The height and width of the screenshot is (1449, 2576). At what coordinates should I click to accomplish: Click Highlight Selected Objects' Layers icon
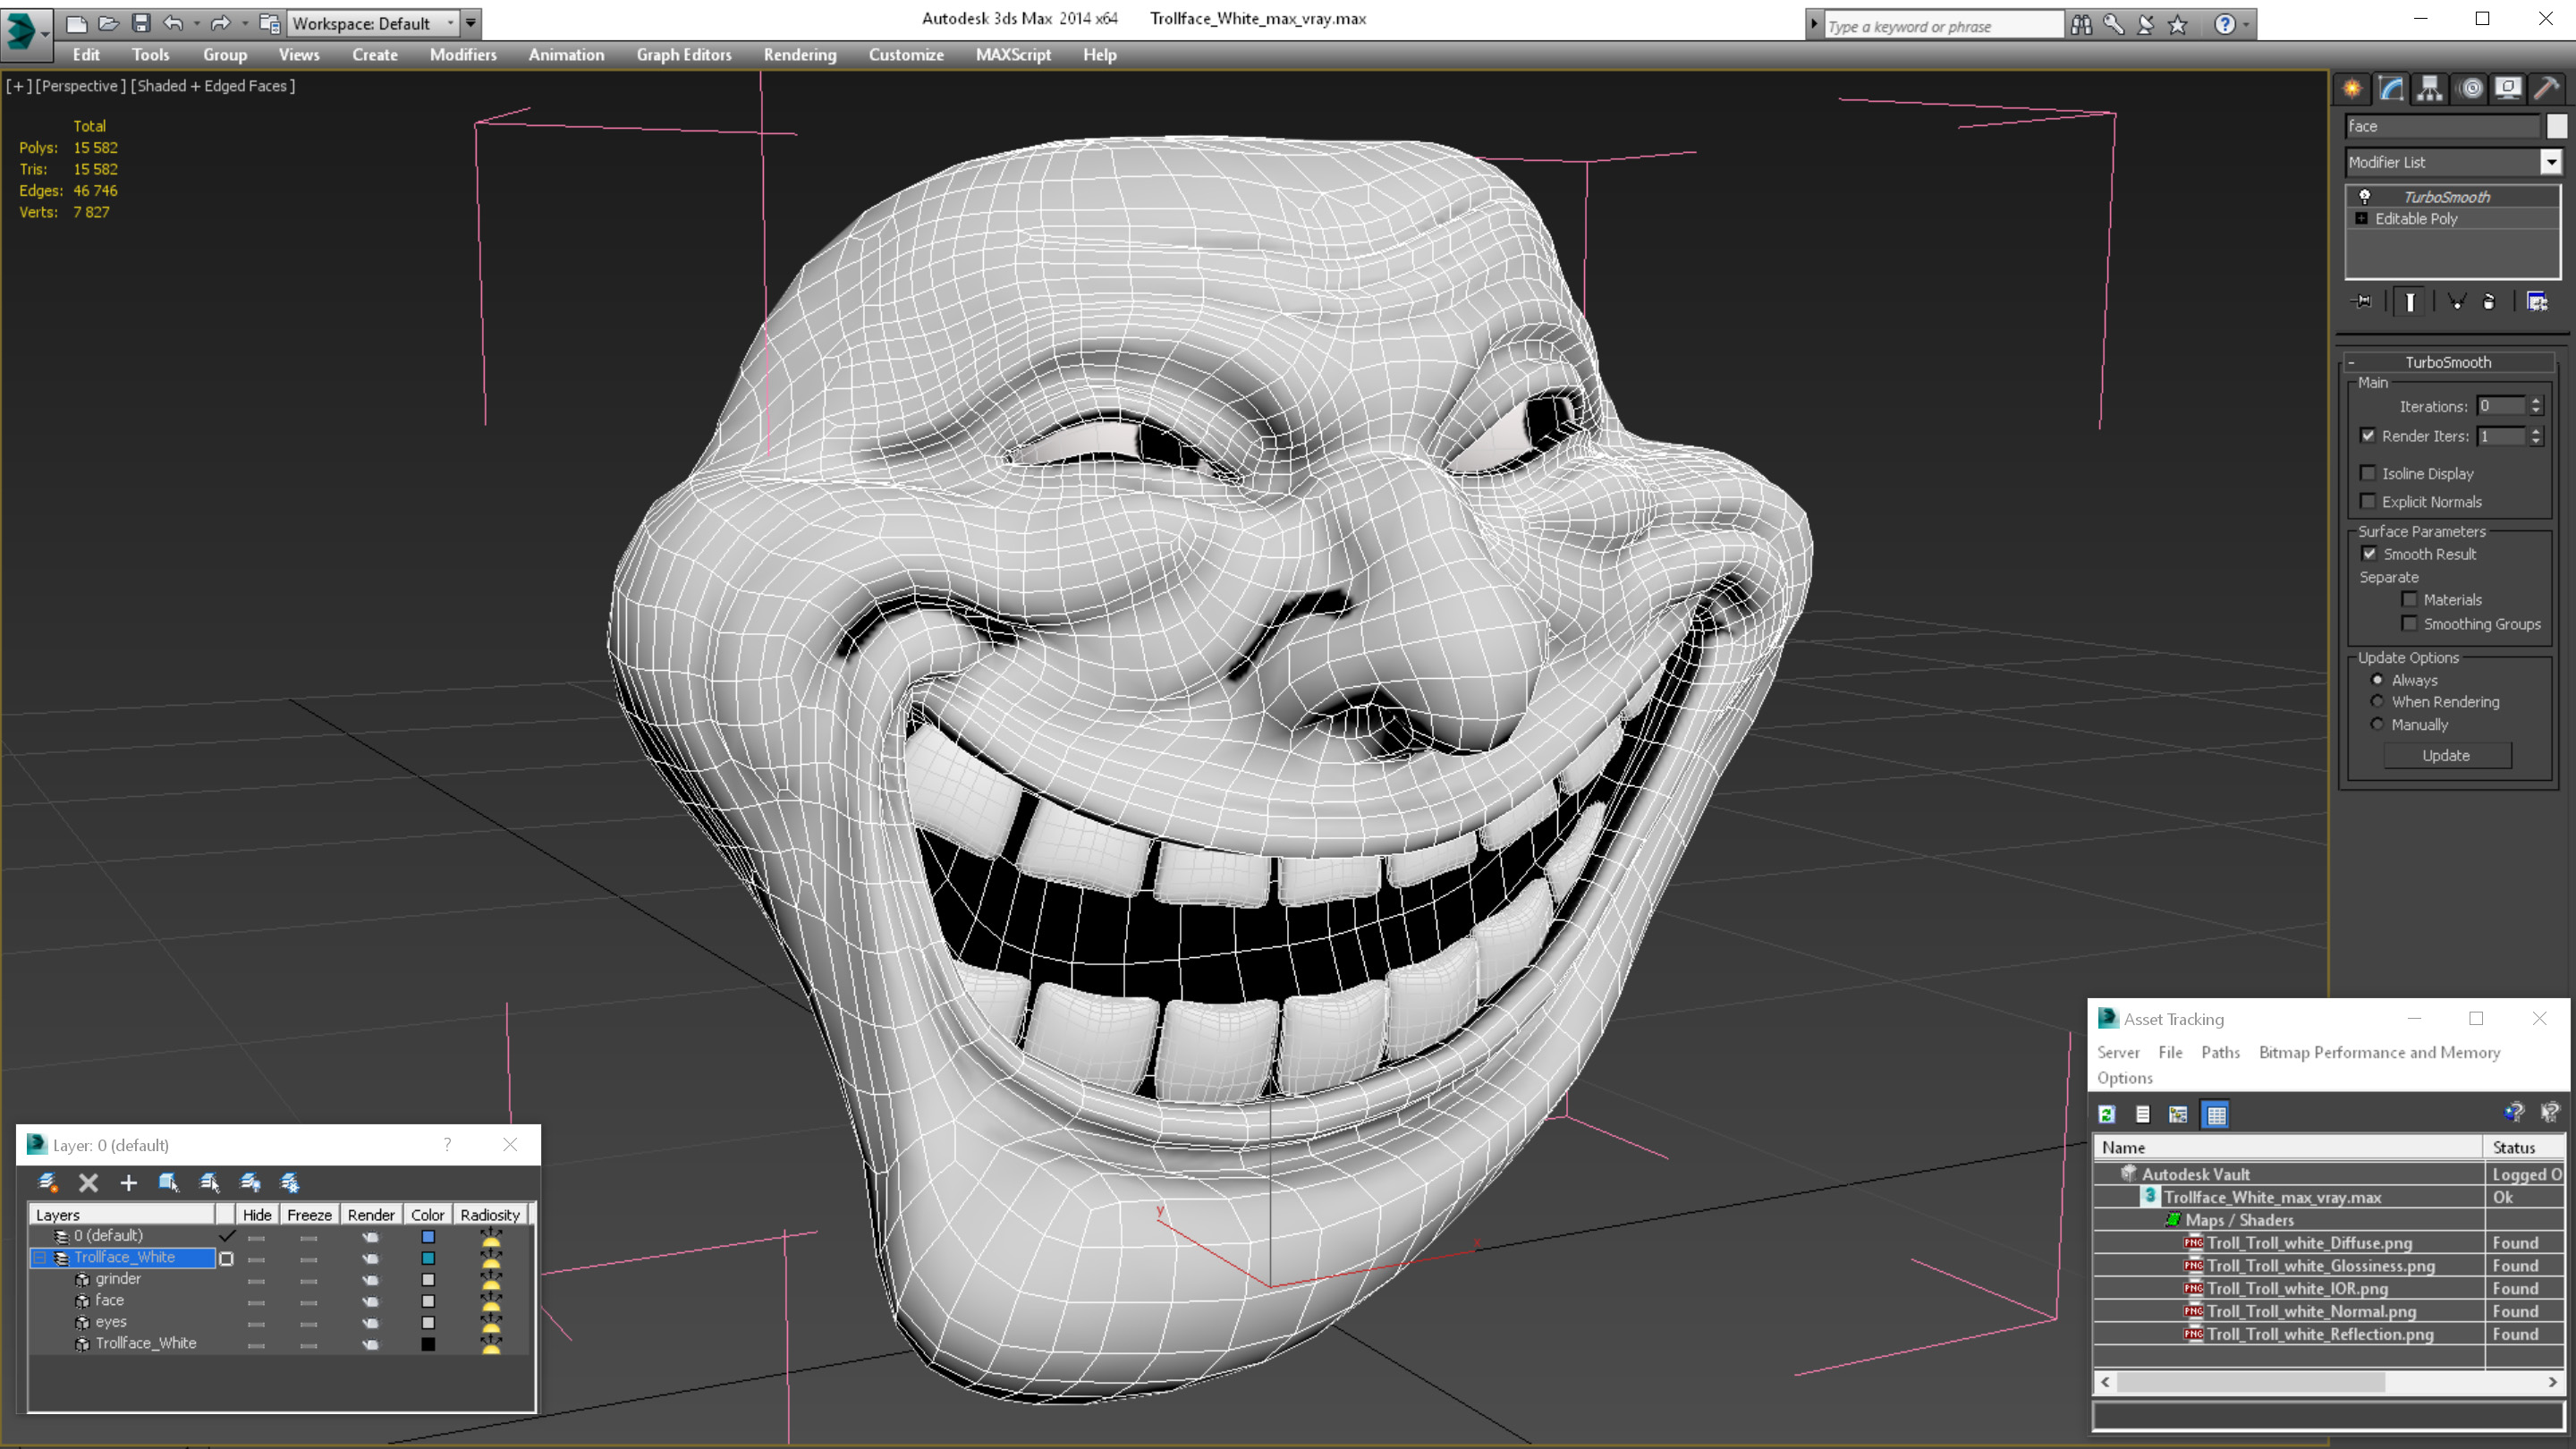tap(210, 1183)
